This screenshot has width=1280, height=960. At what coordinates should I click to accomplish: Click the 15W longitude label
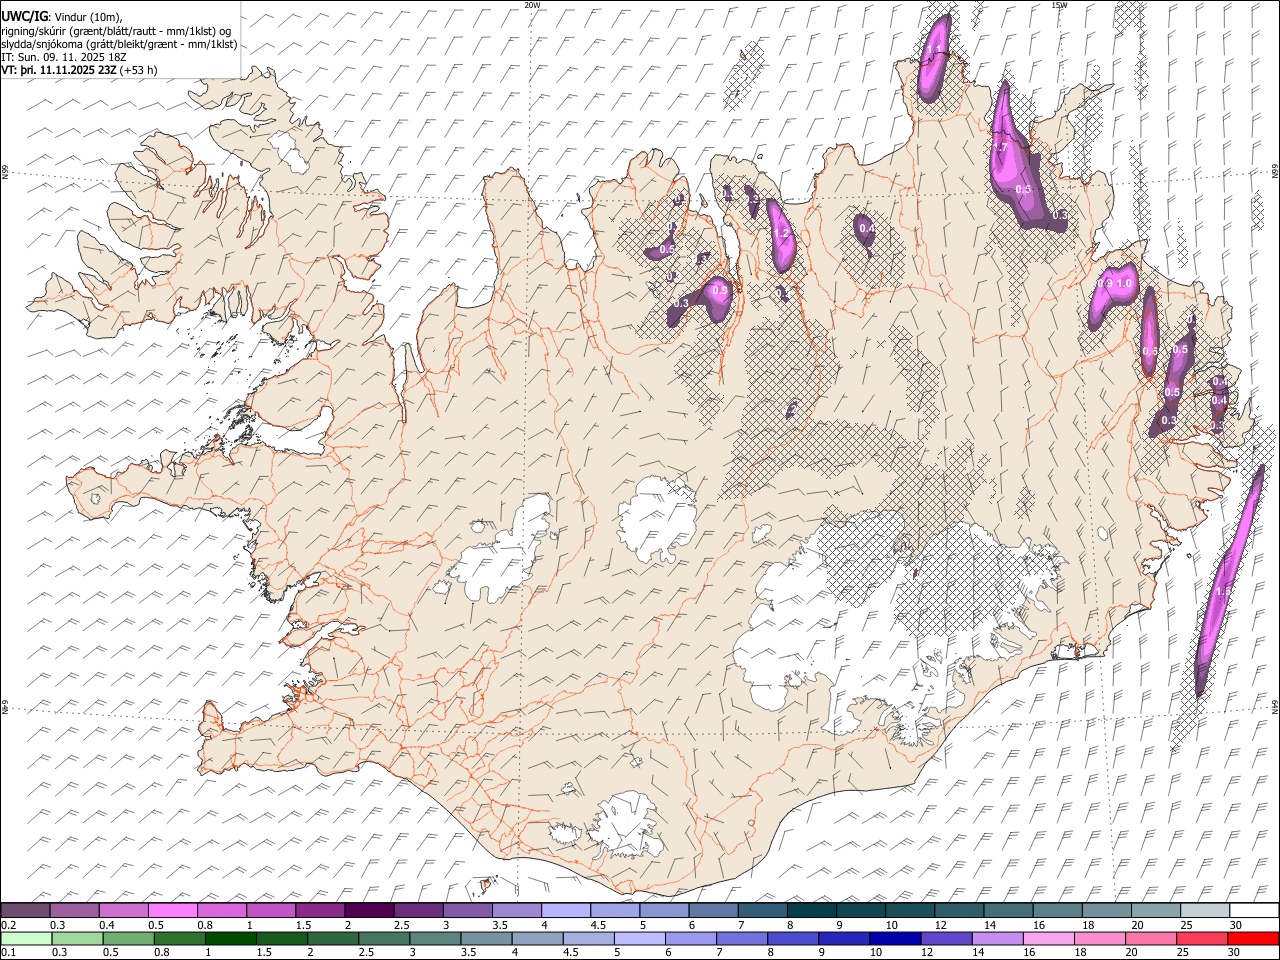point(1059,5)
